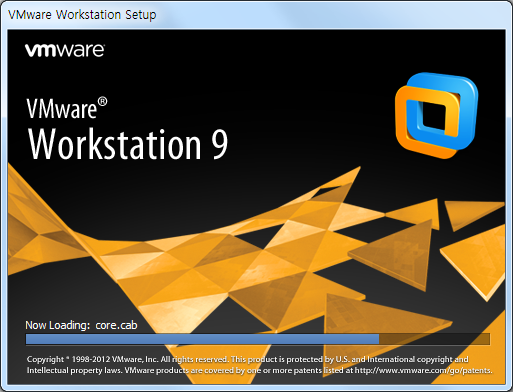Click the 'Now Loading: core.cab' status text

coord(81,325)
